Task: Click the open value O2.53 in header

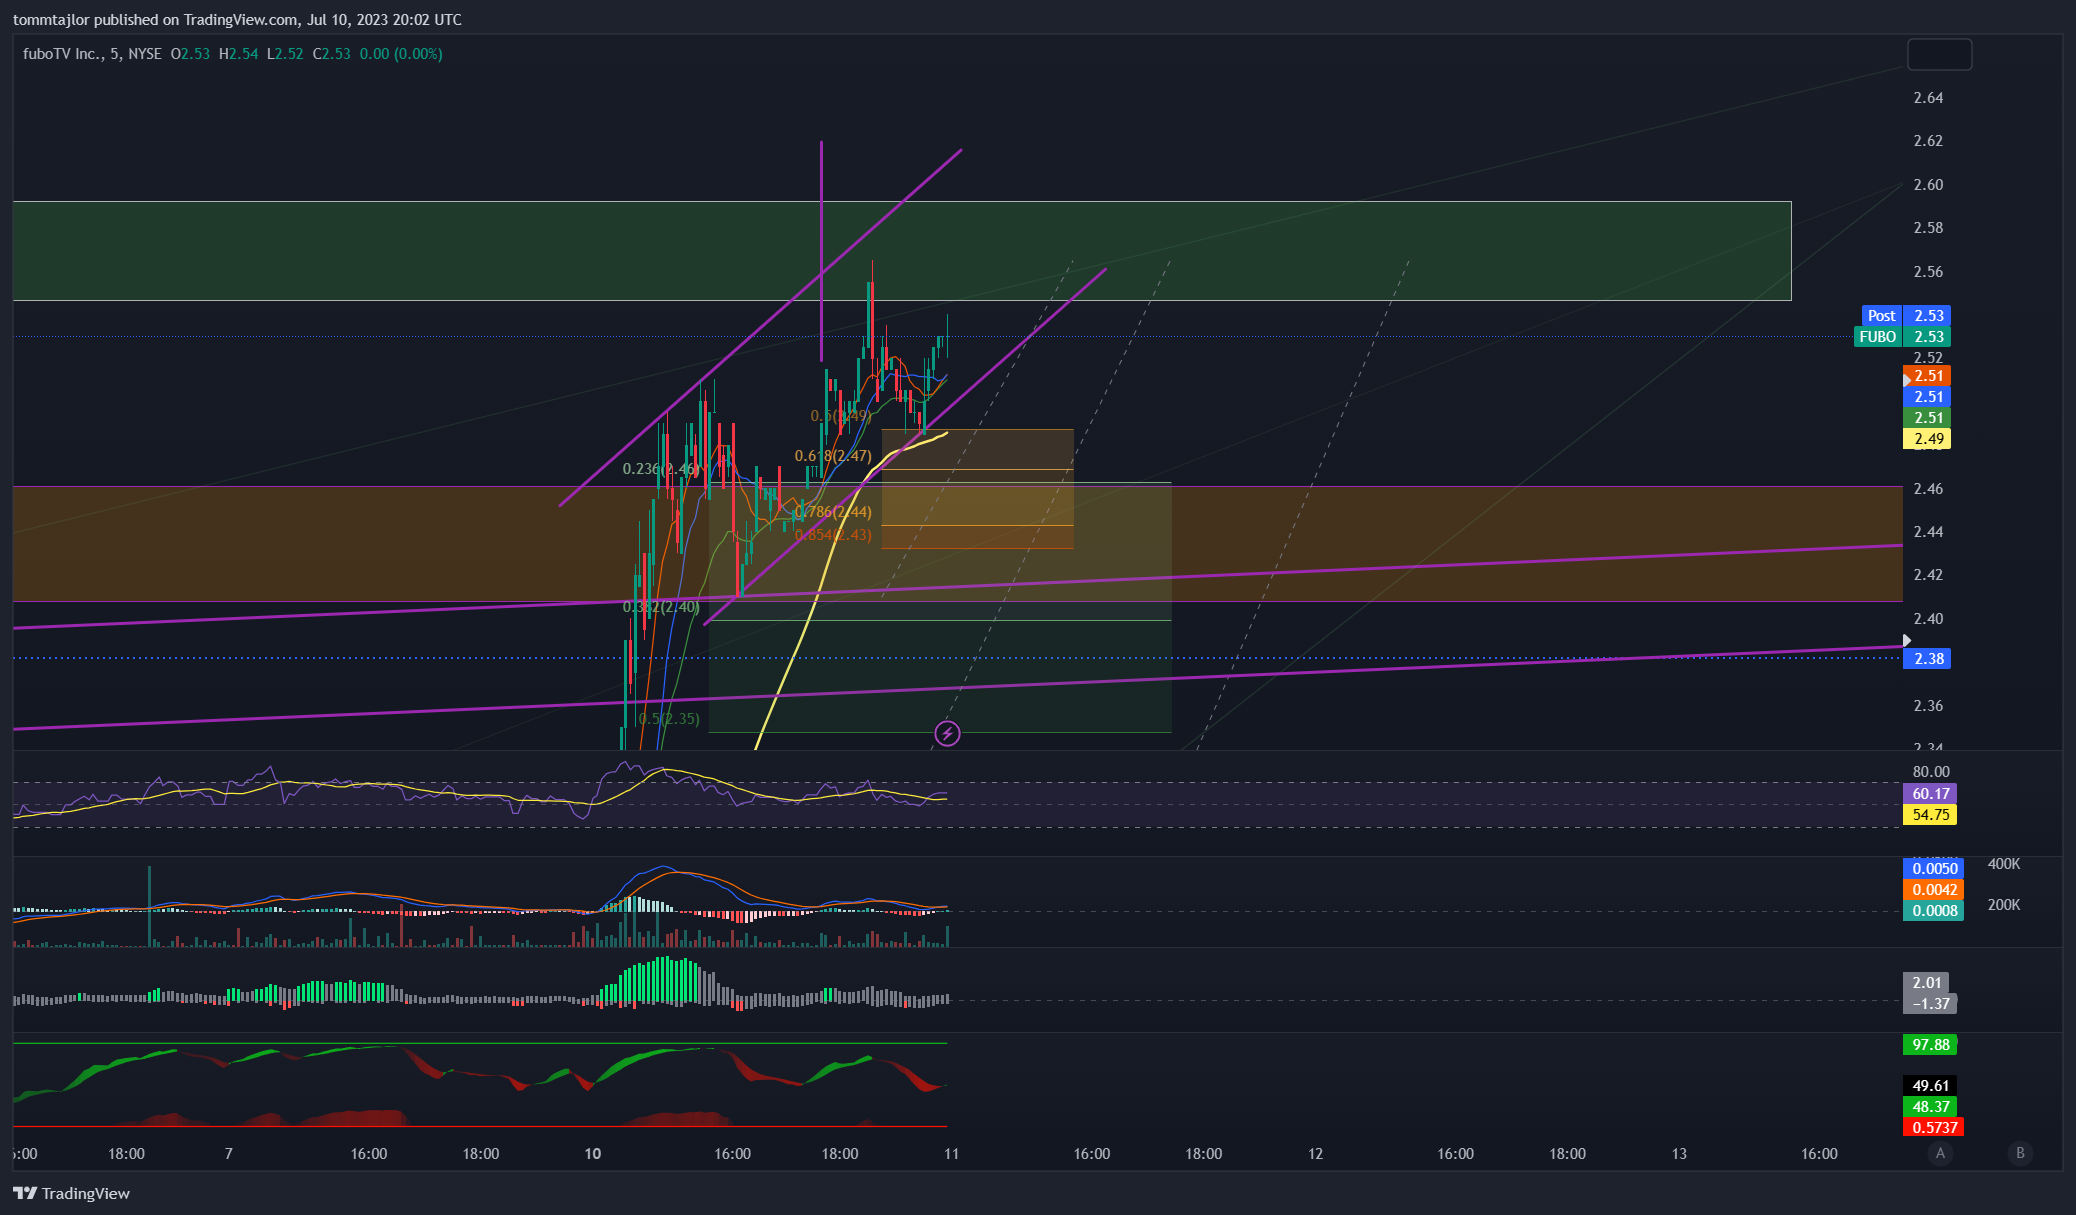Action: [190, 54]
